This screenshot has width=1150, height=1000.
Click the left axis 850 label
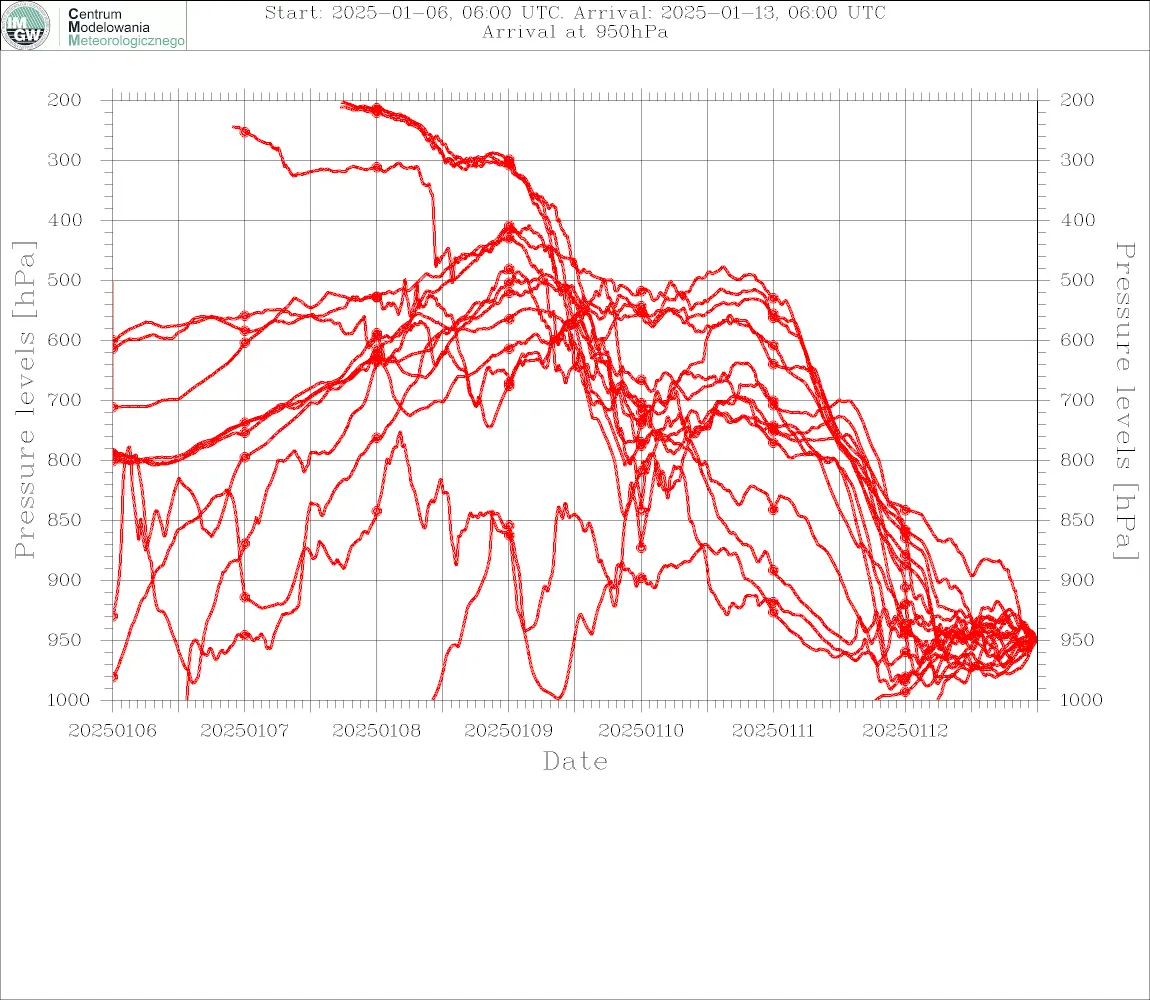(65, 520)
